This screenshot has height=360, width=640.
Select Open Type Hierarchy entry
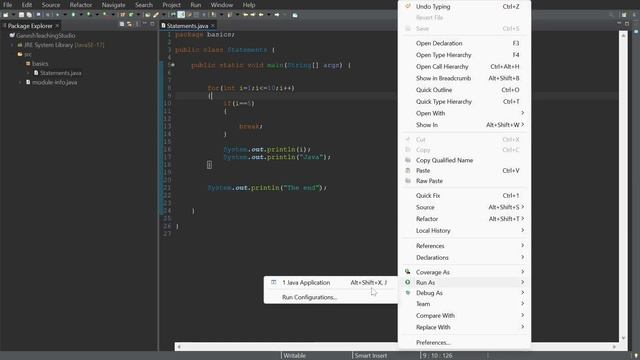click(x=464, y=55)
